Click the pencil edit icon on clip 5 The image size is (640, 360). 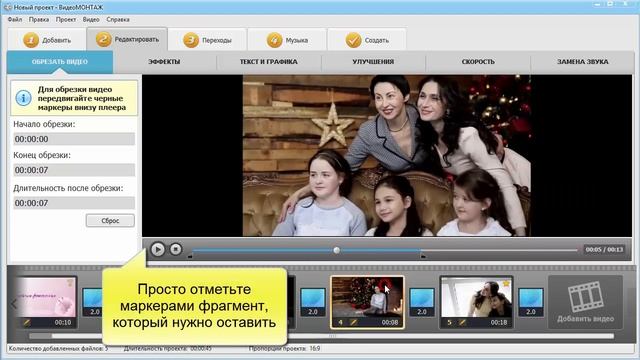[x=462, y=322]
